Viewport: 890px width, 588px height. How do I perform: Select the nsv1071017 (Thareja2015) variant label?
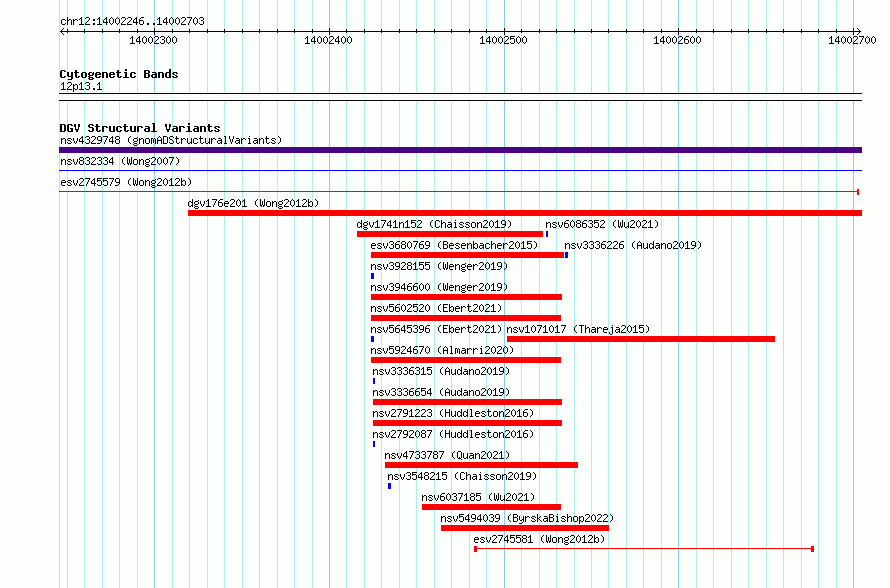(578, 329)
